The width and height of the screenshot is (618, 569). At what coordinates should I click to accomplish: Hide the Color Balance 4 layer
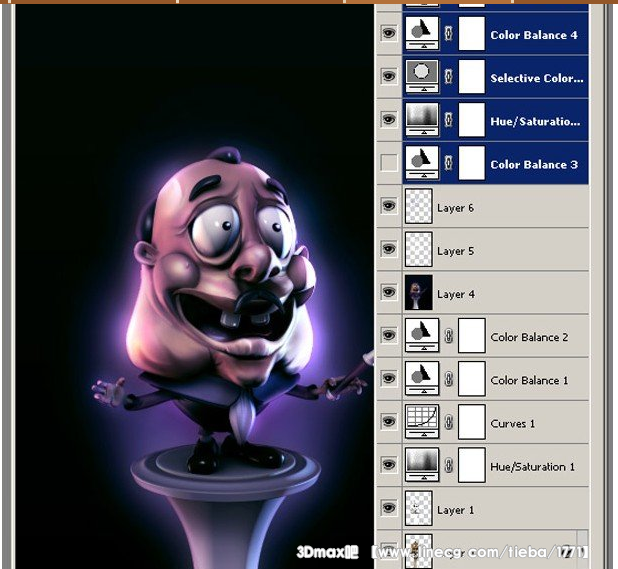(x=389, y=33)
